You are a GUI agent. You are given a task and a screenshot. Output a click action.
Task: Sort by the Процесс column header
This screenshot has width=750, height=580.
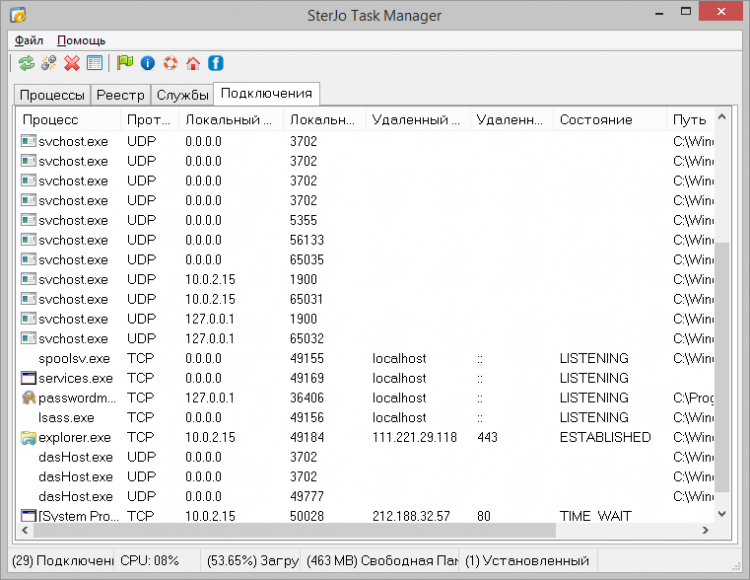(x=68, y=120)
